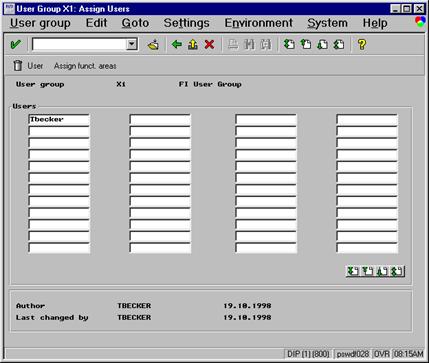
Task: Click the Last changed by TBECKER value
Action: 134,318
